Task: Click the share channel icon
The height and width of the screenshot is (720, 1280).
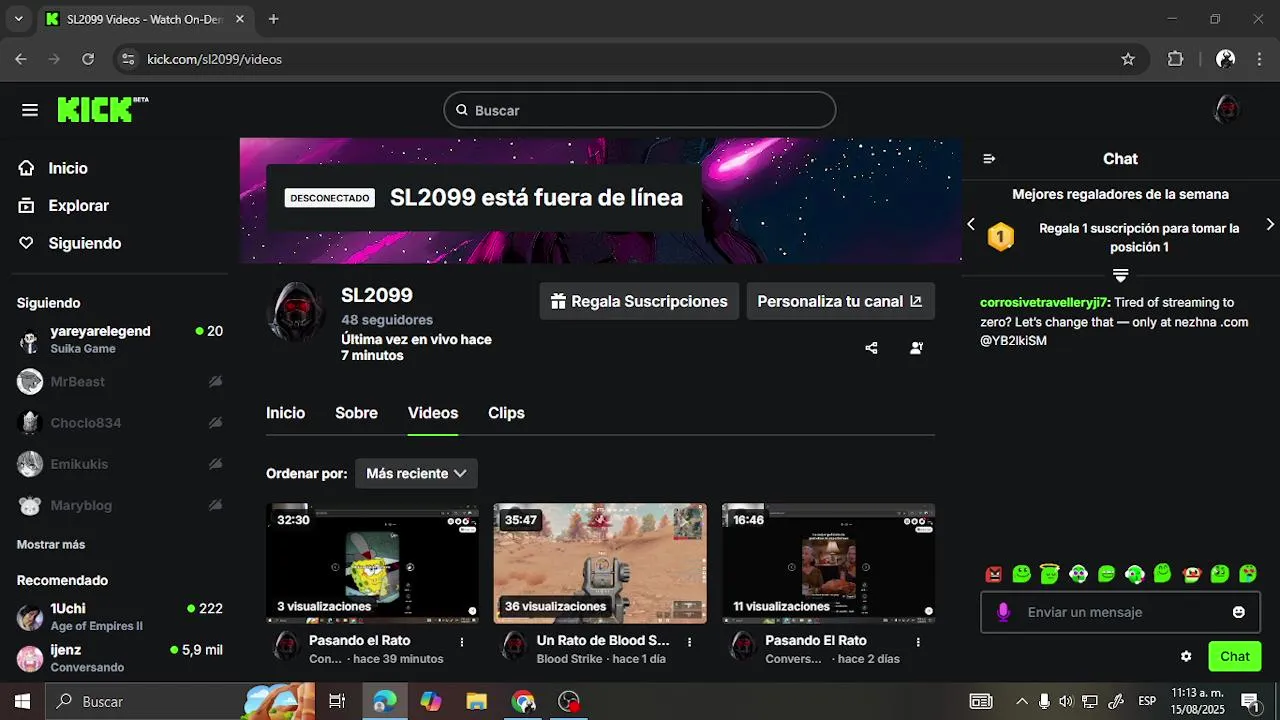Action: click(x=871, y=348)
